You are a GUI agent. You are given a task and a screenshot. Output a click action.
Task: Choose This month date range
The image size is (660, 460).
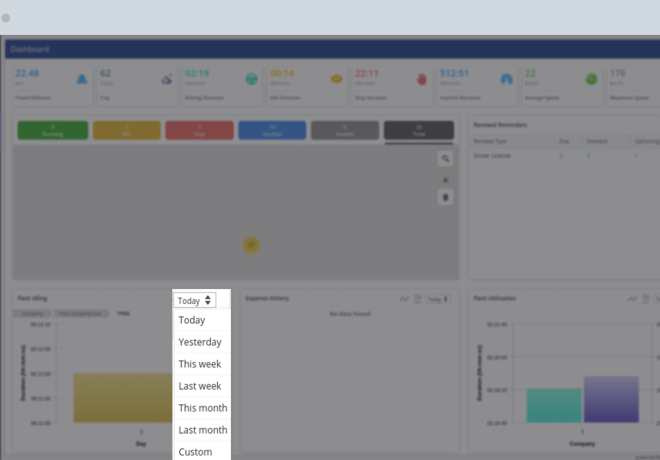click(202, 408)
